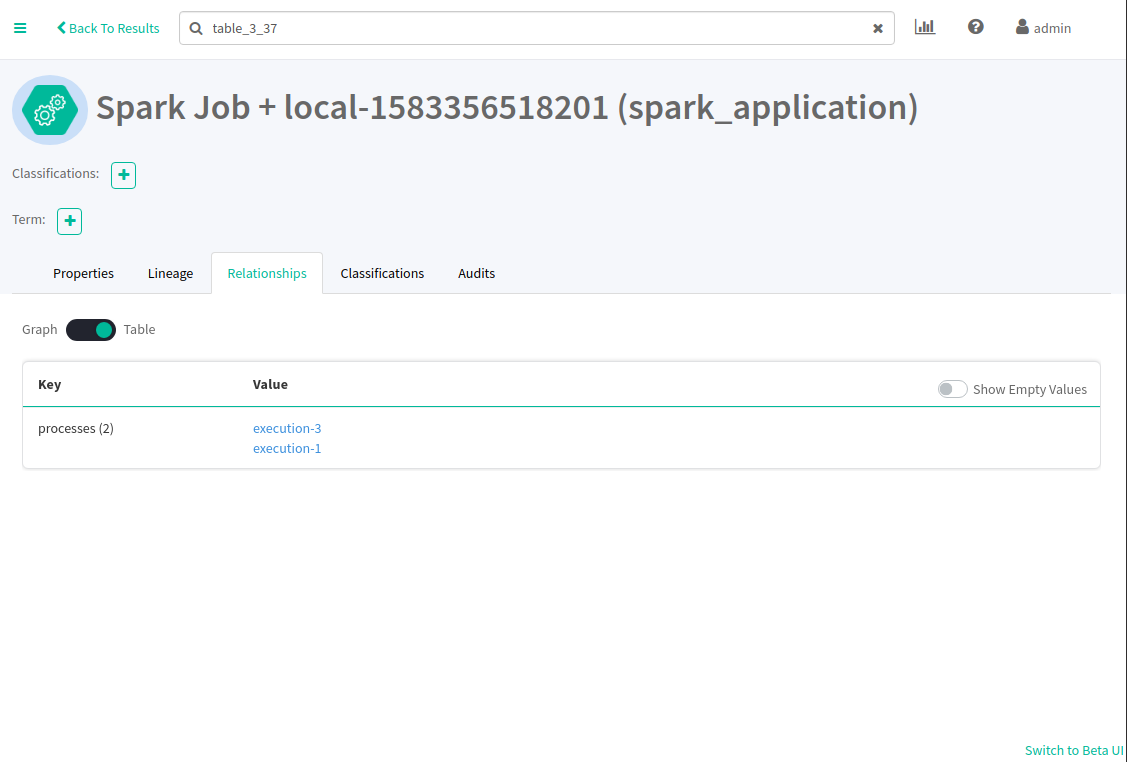Click the Spark Job gear hexagon icon

pos(50,110)
